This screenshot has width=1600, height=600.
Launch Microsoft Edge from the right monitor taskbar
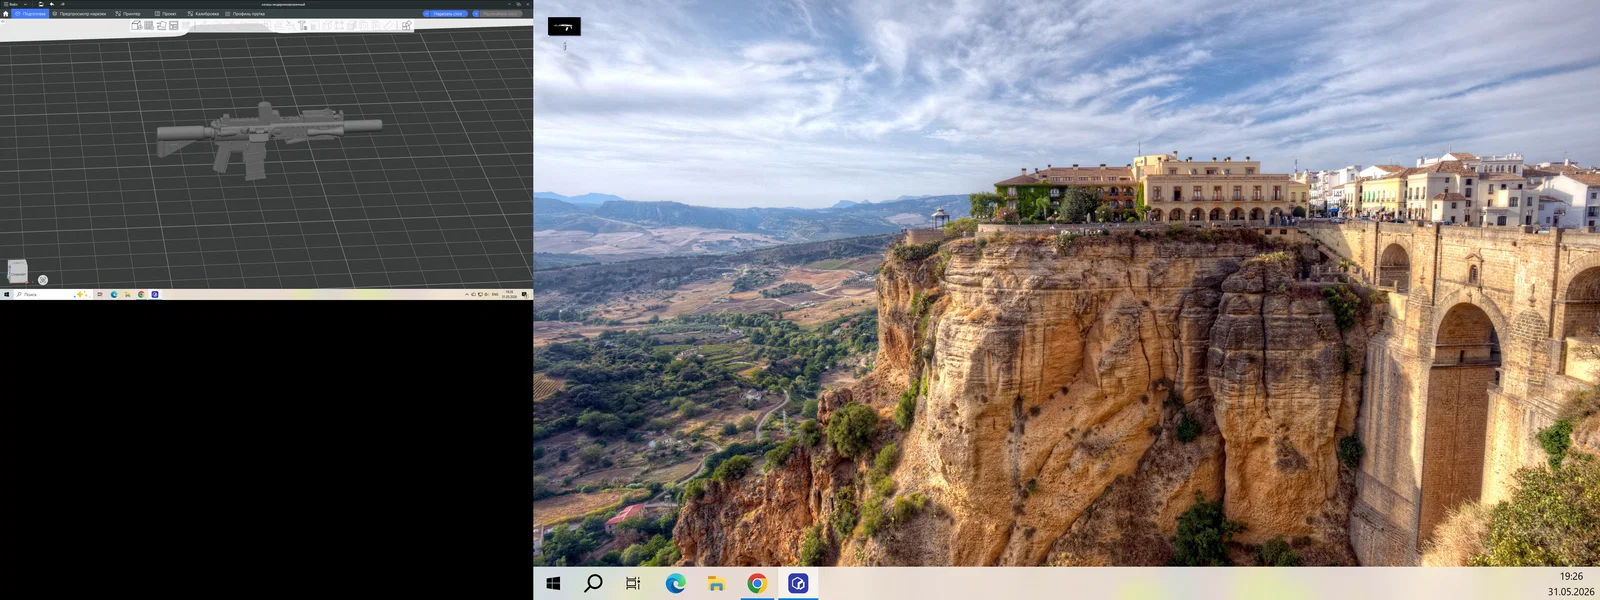[675, 583]
